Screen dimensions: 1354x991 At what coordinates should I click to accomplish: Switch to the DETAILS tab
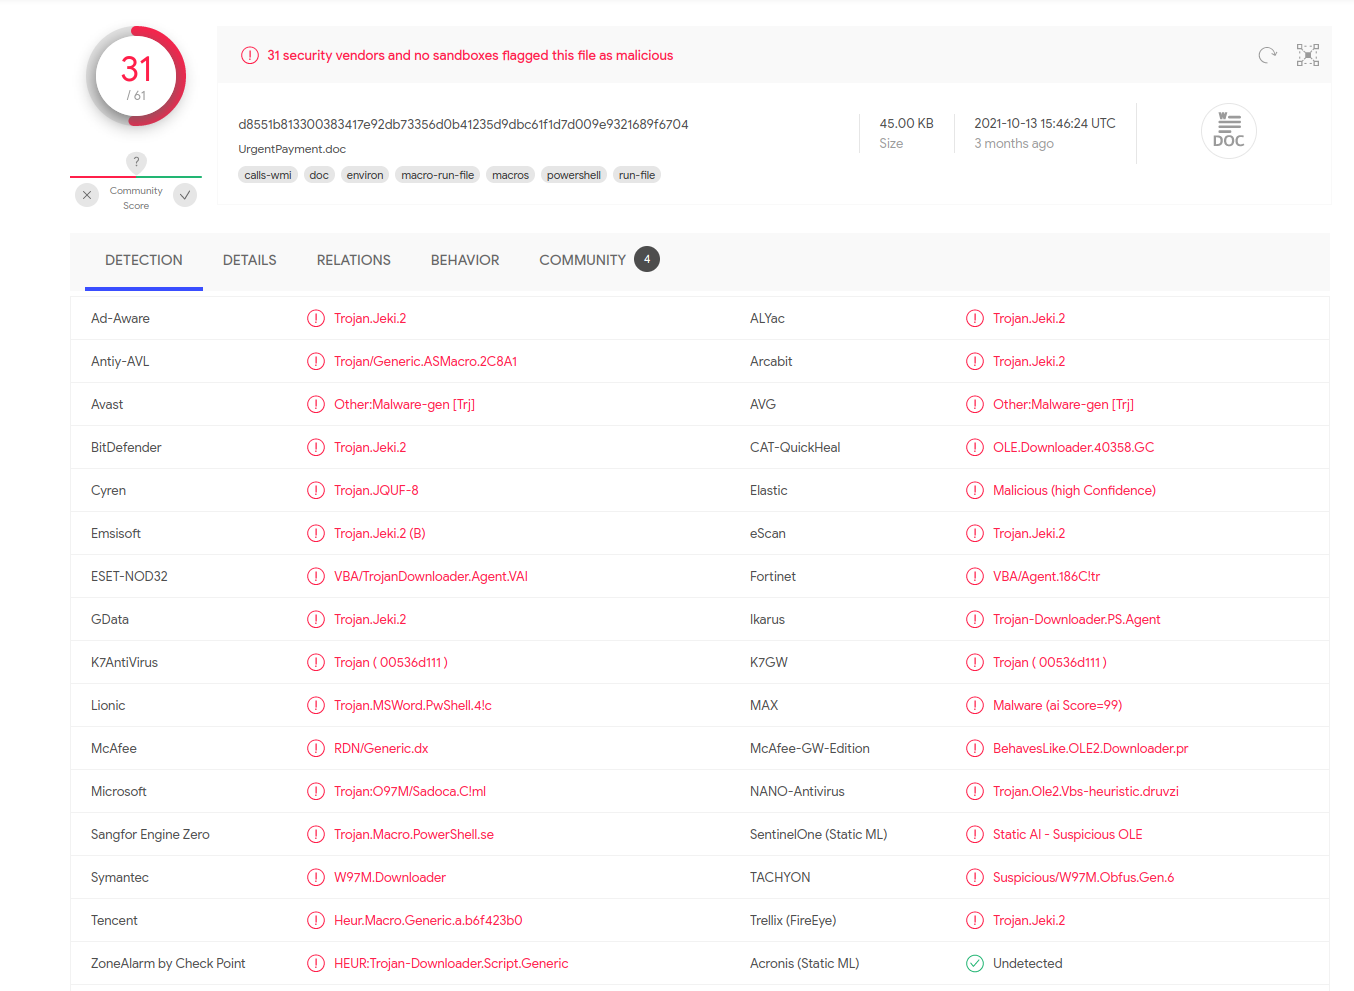click(249, 260)
